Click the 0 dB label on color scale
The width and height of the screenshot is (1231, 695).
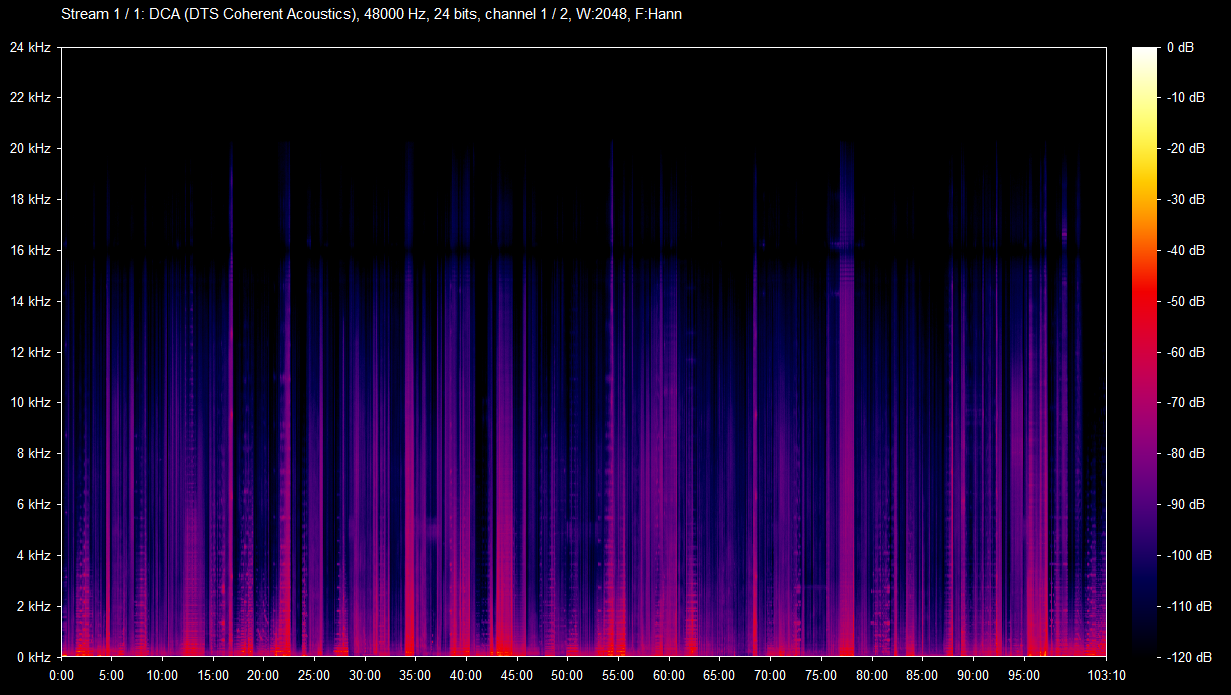(1180, 47)
